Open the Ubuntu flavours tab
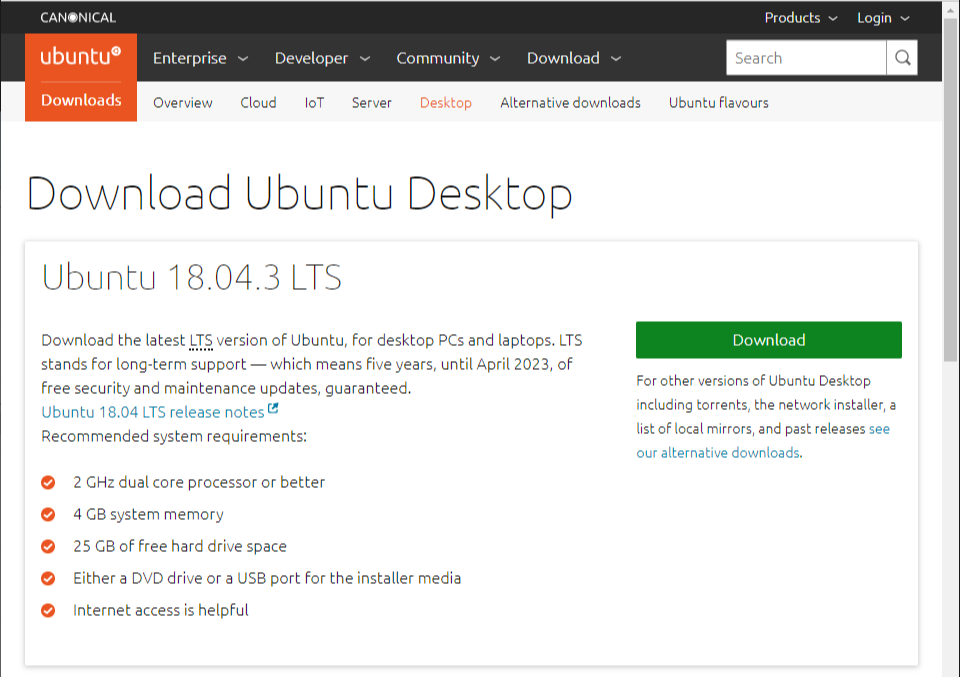 coord(718,103)
